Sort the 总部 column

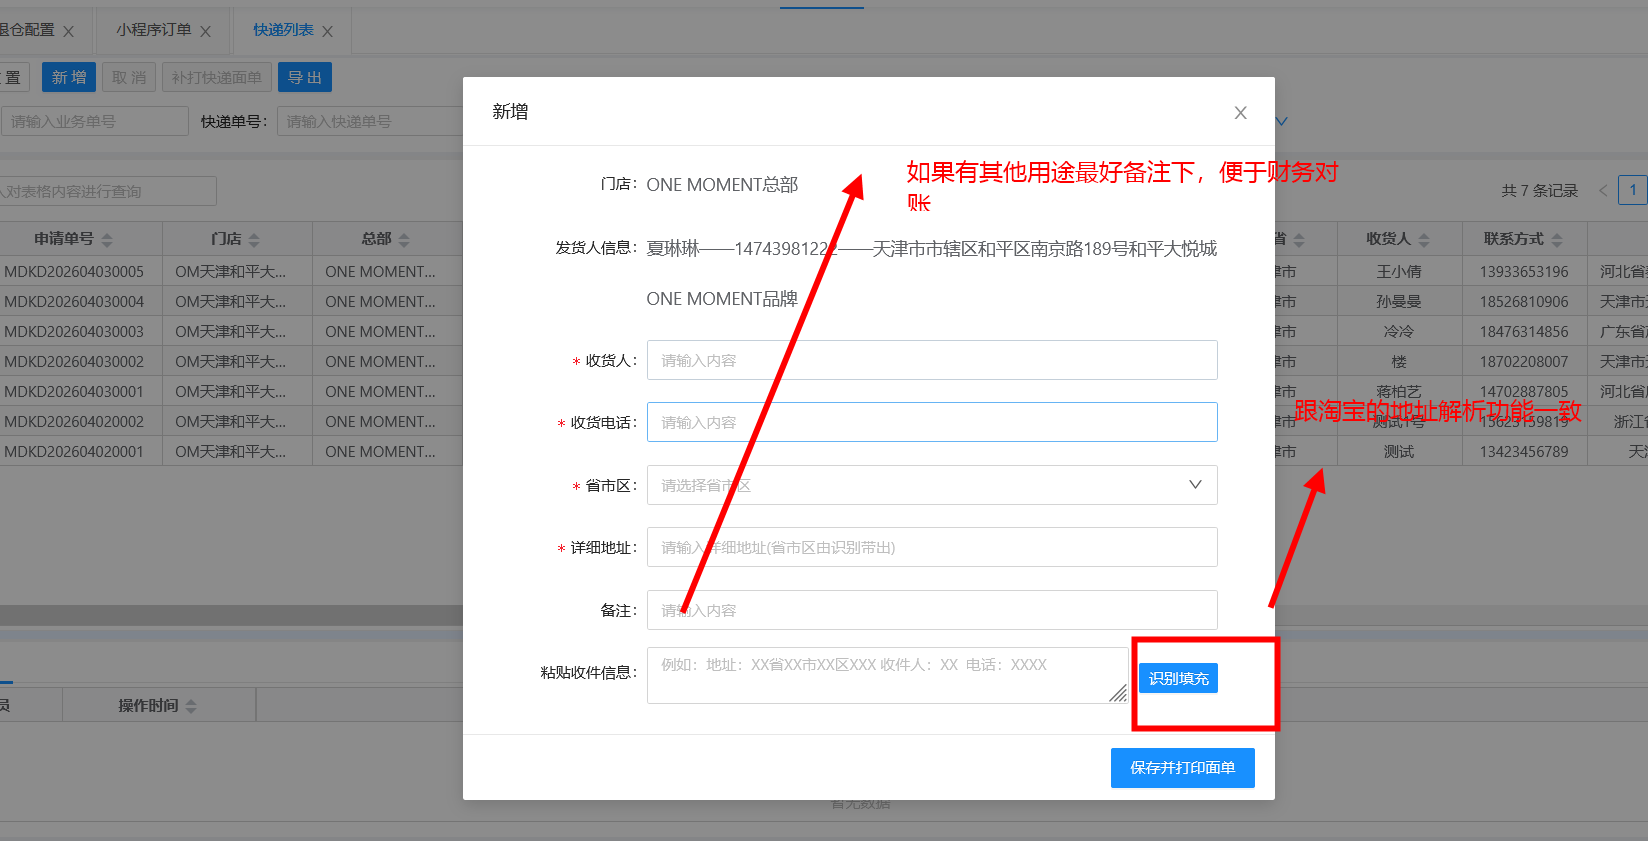(x=404, y=240)
